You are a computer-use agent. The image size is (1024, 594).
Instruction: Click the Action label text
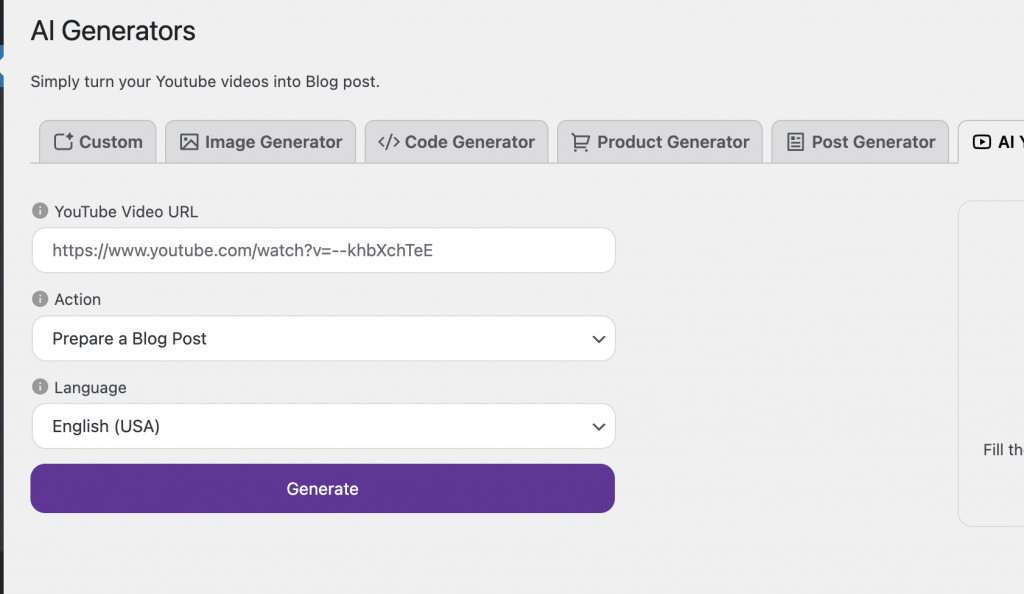click(x=78, y=300)
